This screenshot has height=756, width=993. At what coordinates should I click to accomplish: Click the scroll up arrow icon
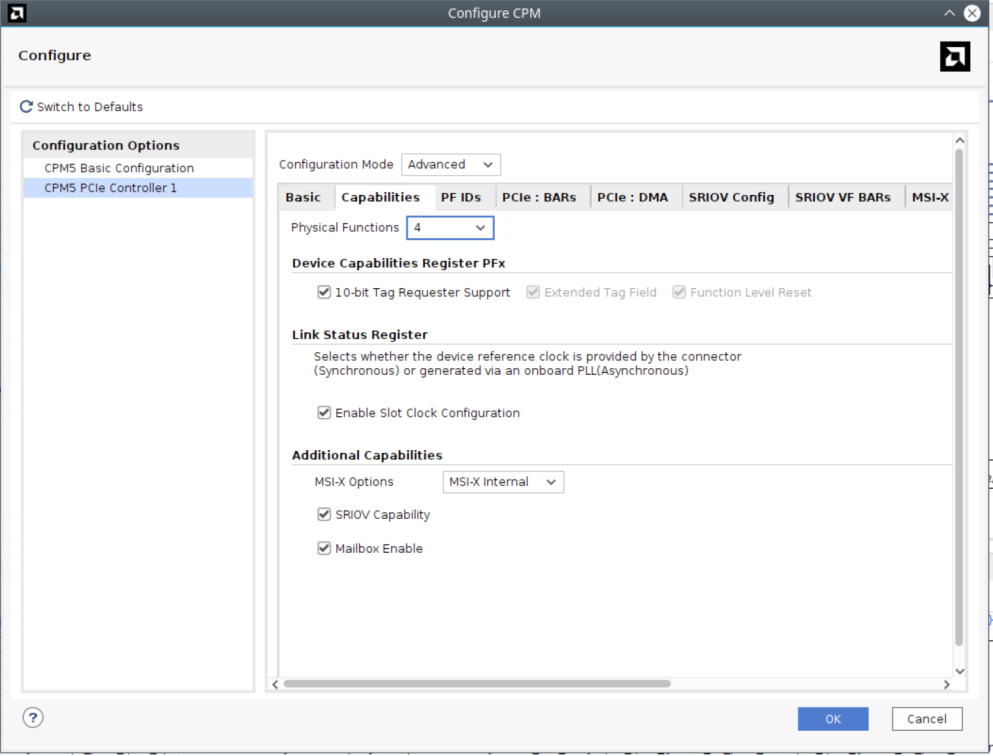(x=960, y=141)
